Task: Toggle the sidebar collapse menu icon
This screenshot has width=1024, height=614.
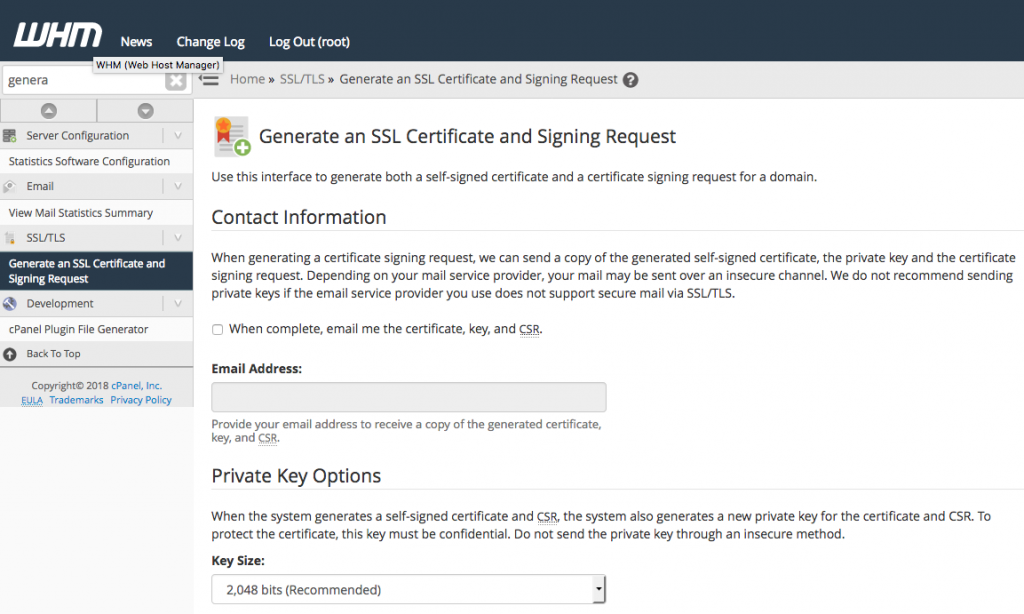Action: click(208, 80)
